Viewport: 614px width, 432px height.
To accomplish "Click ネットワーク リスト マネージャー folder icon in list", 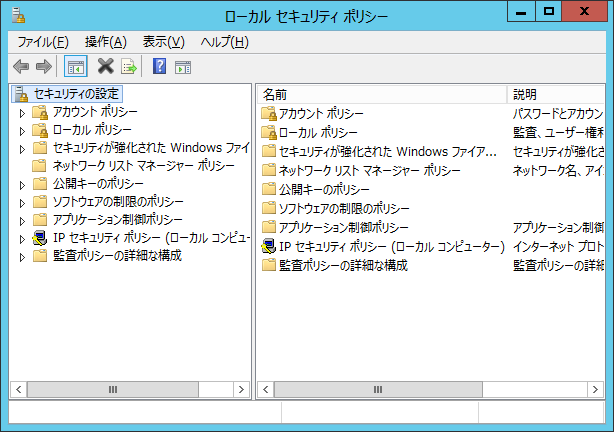I will point(269,170).
